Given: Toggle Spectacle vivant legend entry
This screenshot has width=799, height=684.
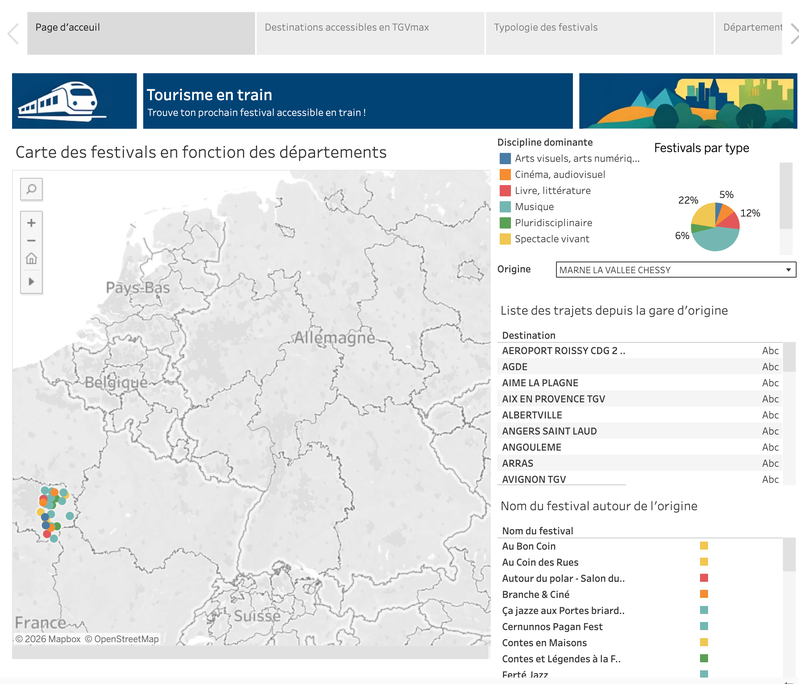Looking at the screenshot, I should (551, 239).
